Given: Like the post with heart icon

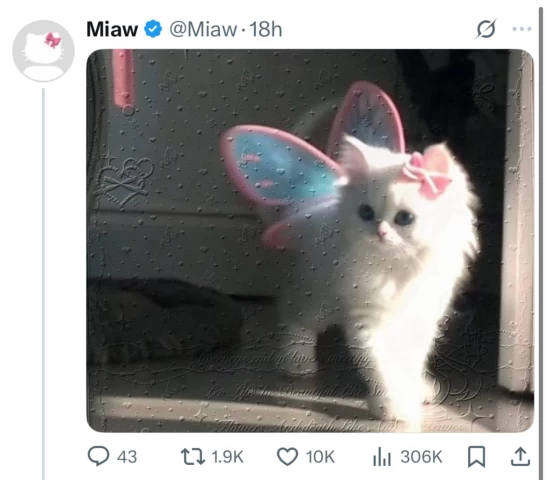Looking at the screenshot, I should pos(287,457).
